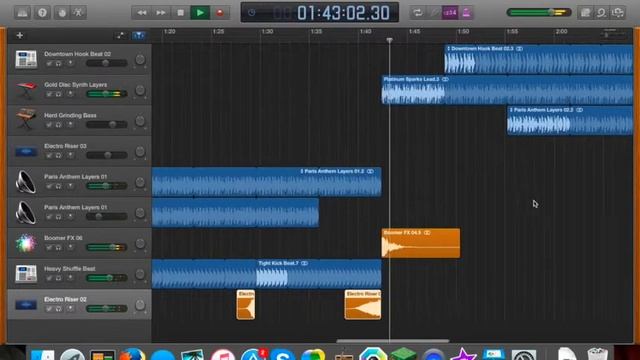This screenshot has width=640, height=360.
Task: Toggle the blue Catch playhead button
Action: (x=139, y=36)
